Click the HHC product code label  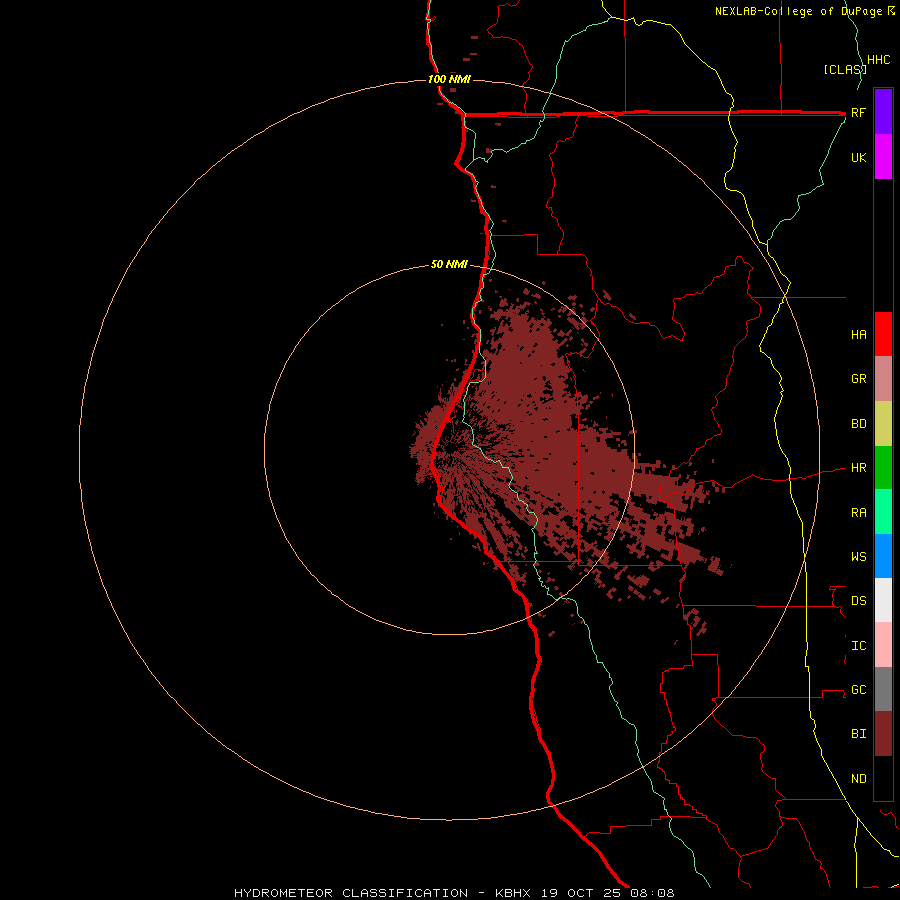click(x=879, y=60)
